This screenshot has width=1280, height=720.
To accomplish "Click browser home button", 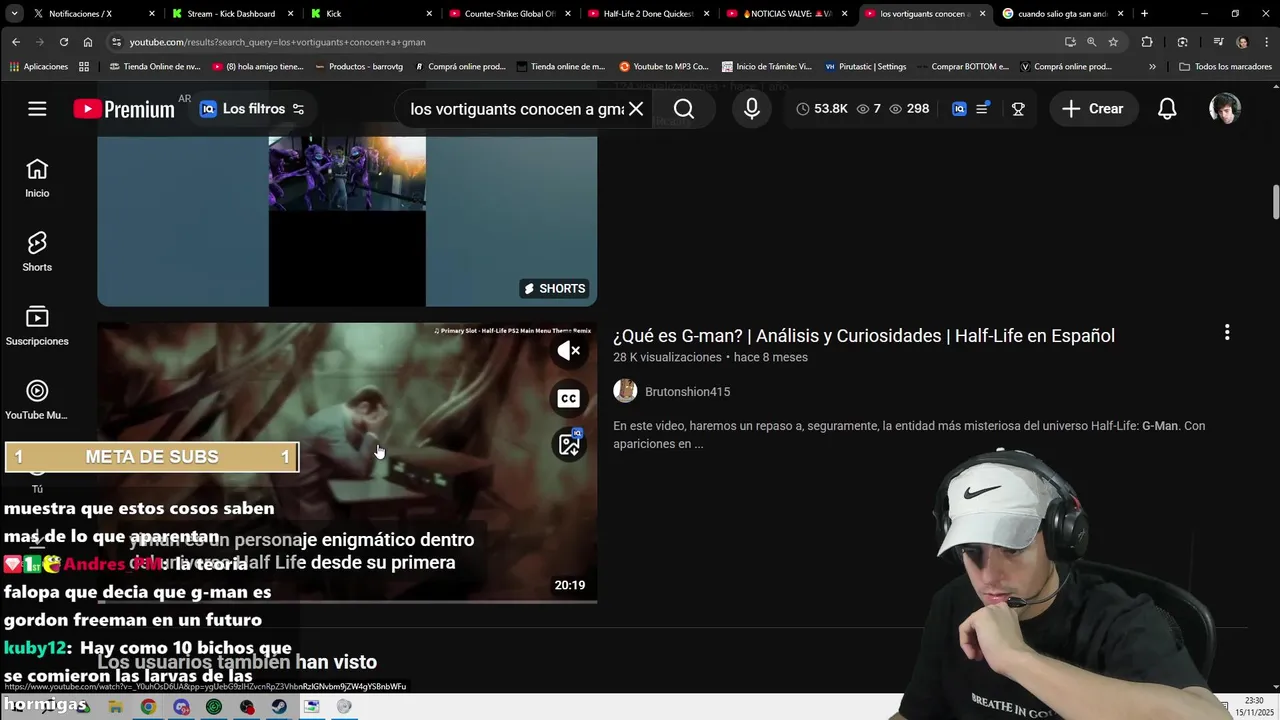I will pos(88,42).
